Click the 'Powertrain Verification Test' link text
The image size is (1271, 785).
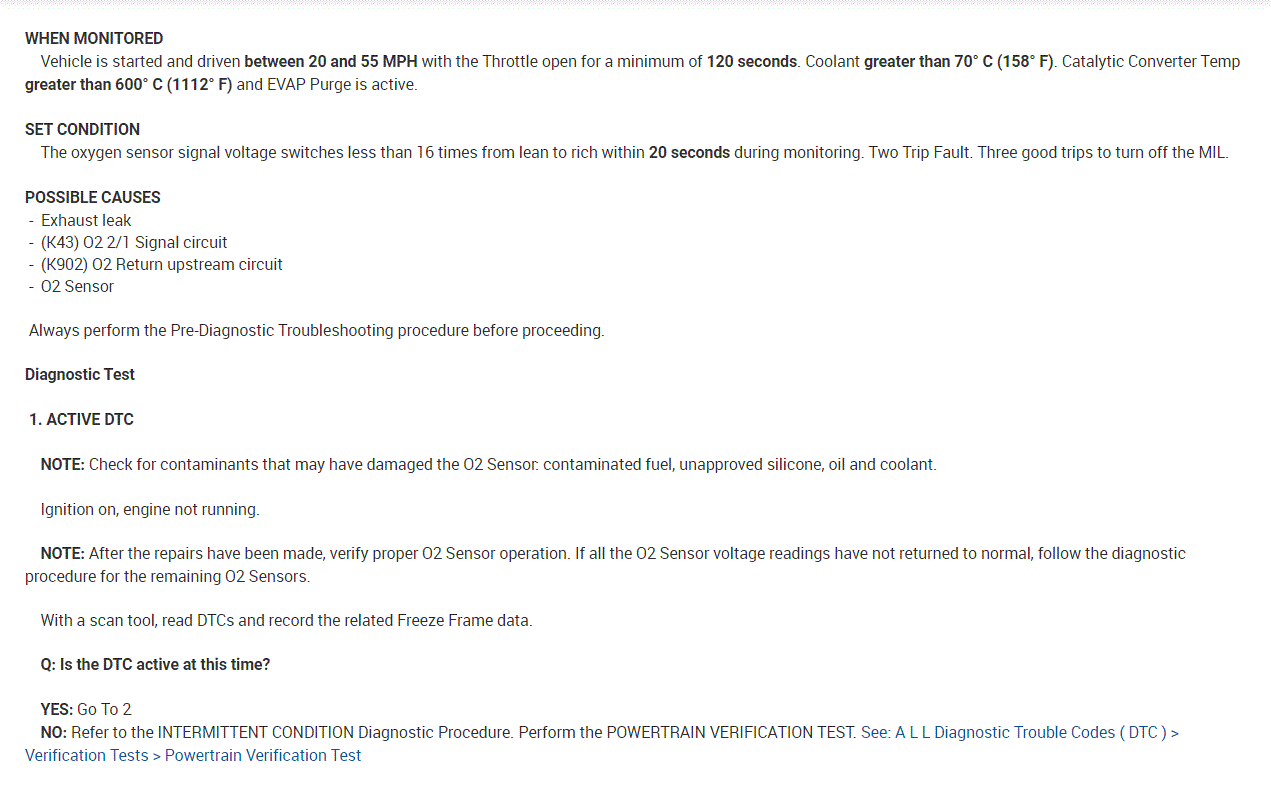tap(263, 756)
